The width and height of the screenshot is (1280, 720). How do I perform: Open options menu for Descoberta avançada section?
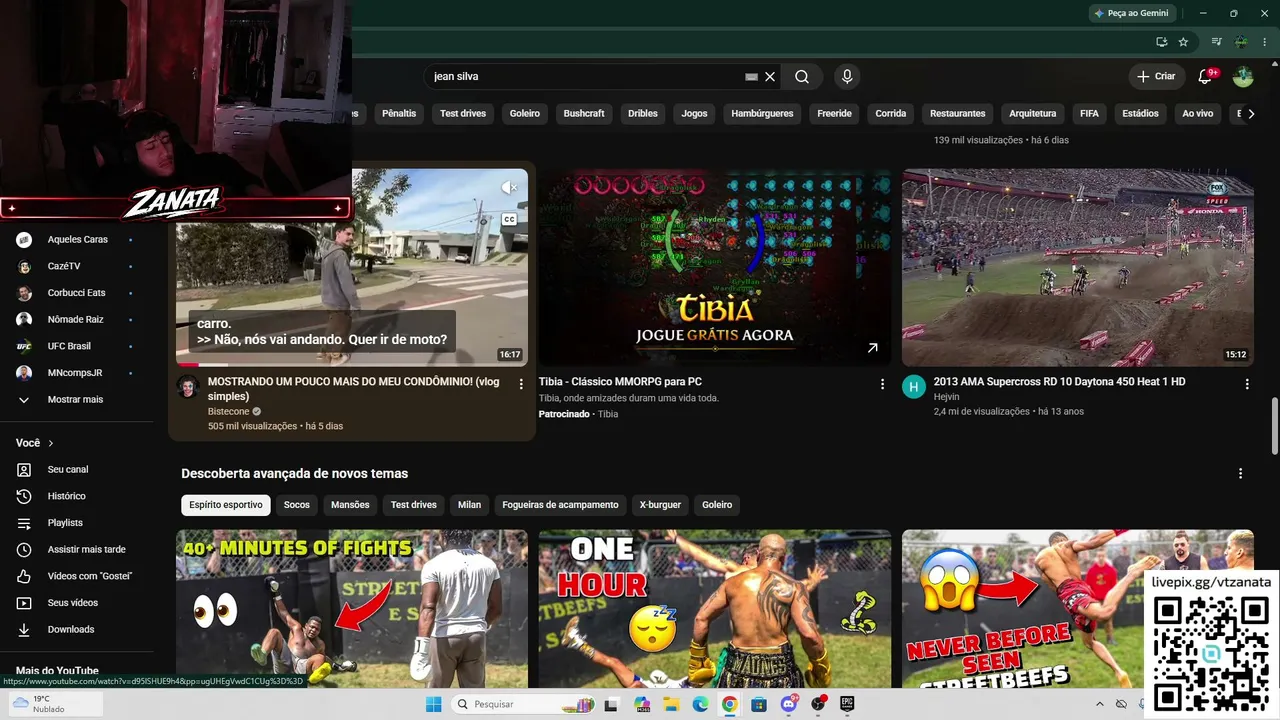click(1241, 474)
